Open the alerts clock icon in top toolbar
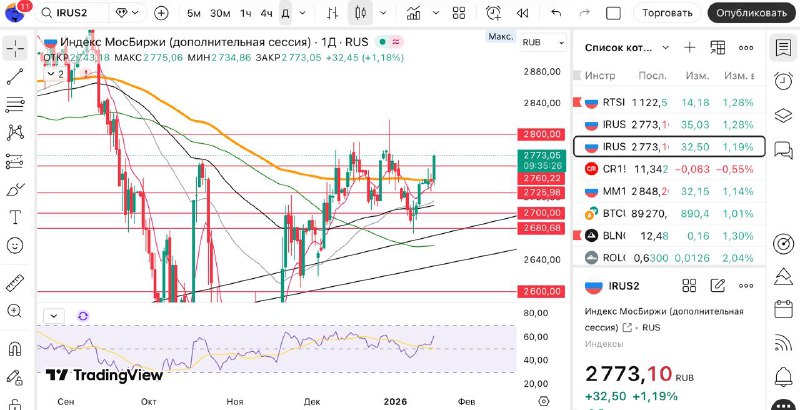This screenshot has width=800, height=410. [493, 13]
